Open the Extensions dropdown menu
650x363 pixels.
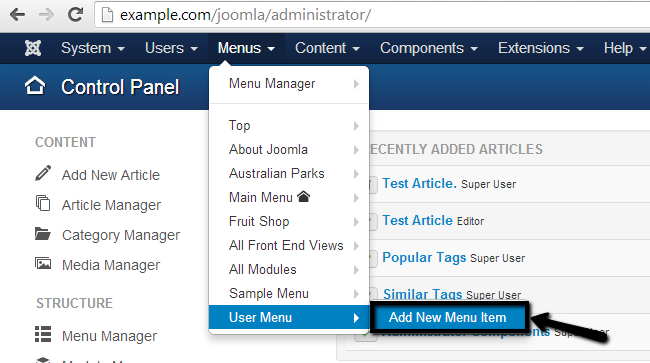(541, 48)
